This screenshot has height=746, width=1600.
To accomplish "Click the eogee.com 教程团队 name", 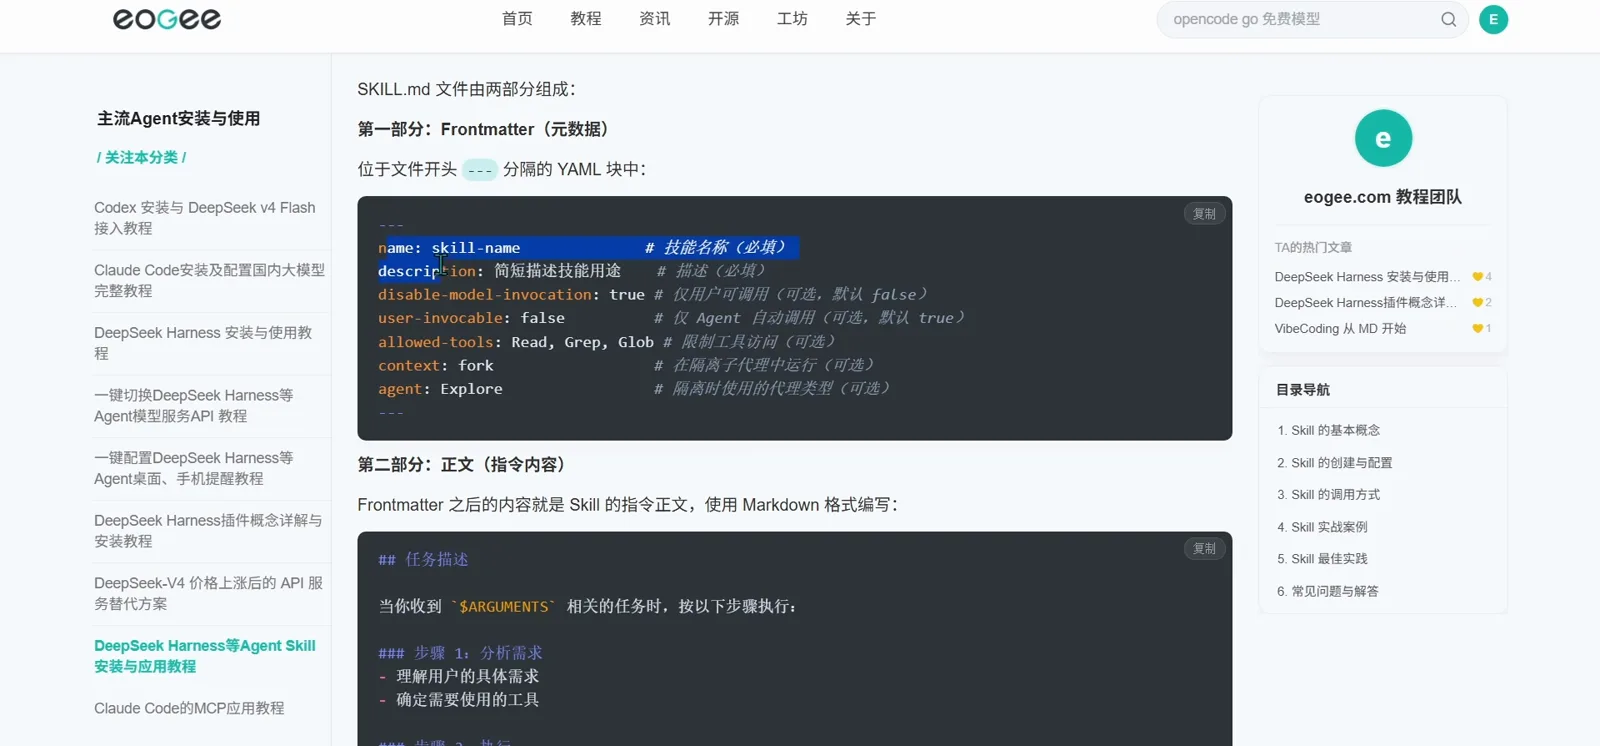I will [1383, 197].
